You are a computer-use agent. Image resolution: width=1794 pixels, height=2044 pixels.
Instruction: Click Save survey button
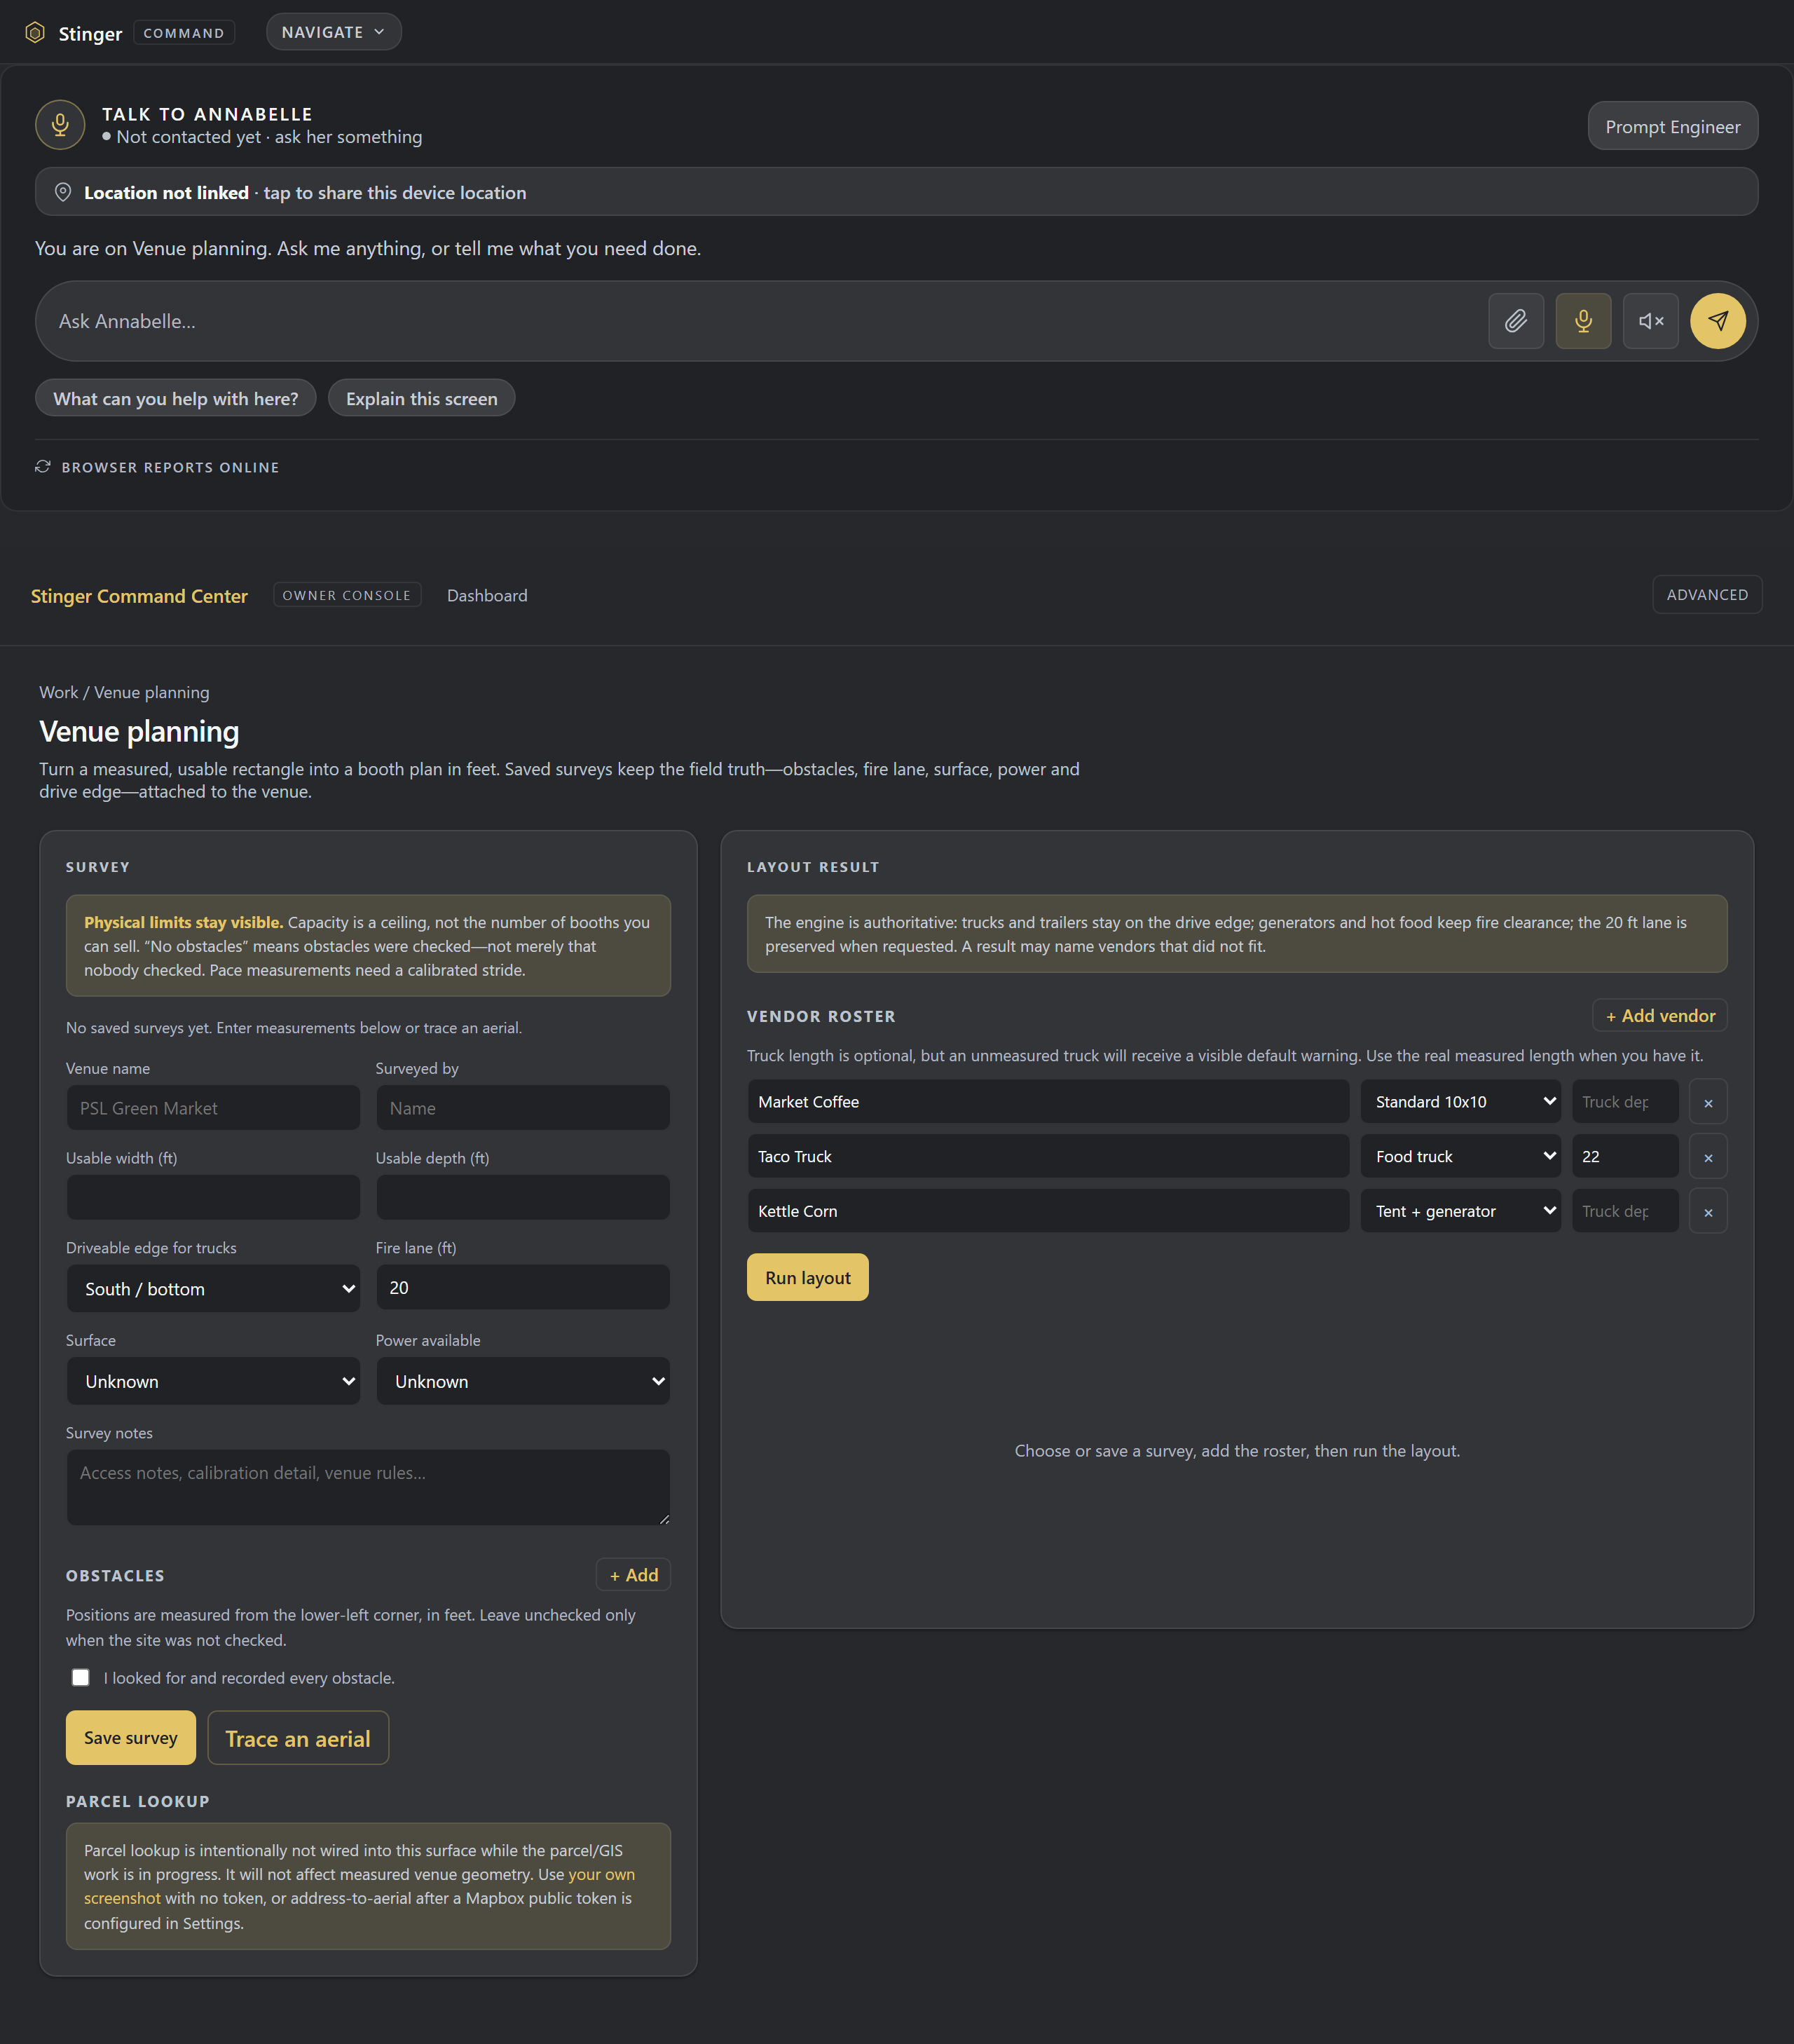click(131, 1738)
